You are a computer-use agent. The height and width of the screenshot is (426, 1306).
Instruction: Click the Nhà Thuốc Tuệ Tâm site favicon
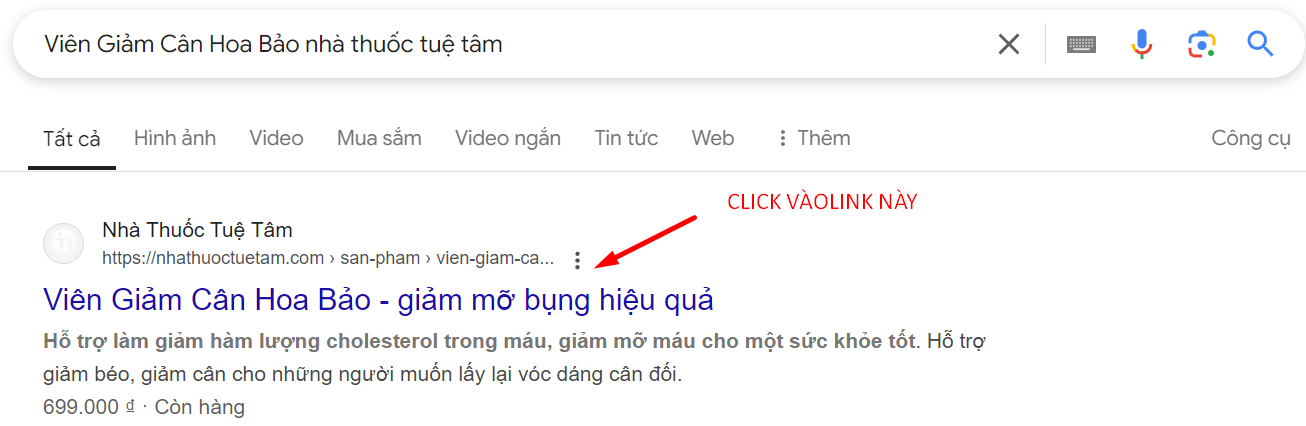pyautogui.click(x=63, y=244)
